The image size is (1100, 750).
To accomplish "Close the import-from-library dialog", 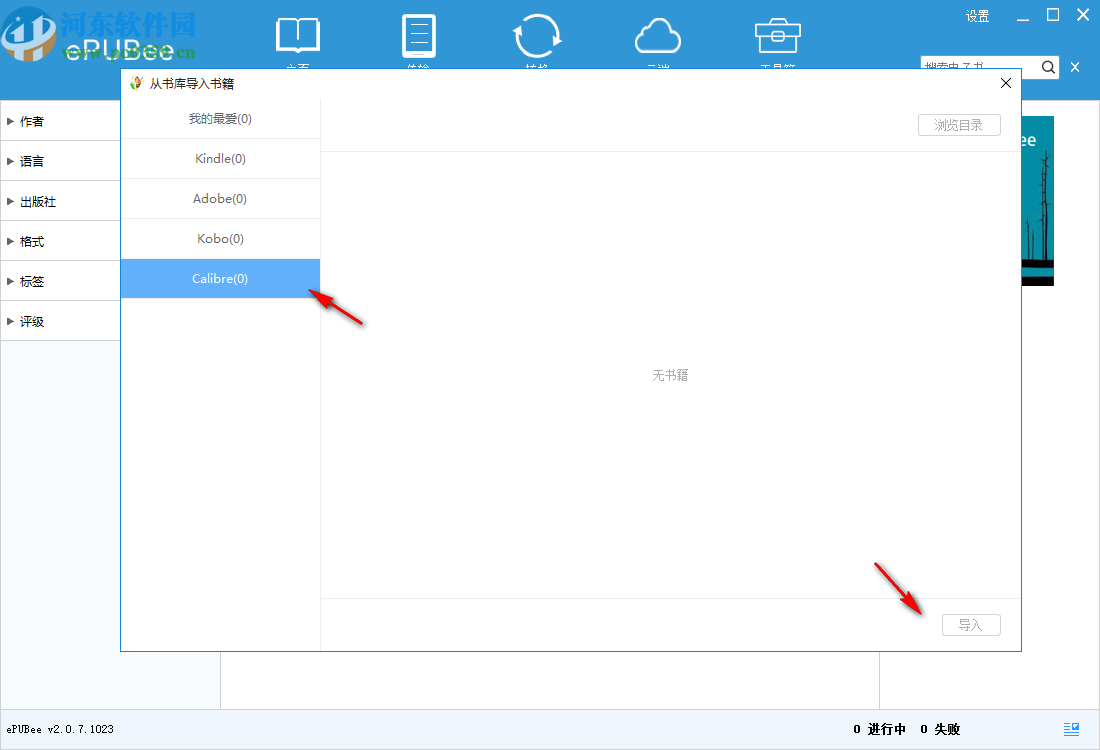I will [1005, 83].
